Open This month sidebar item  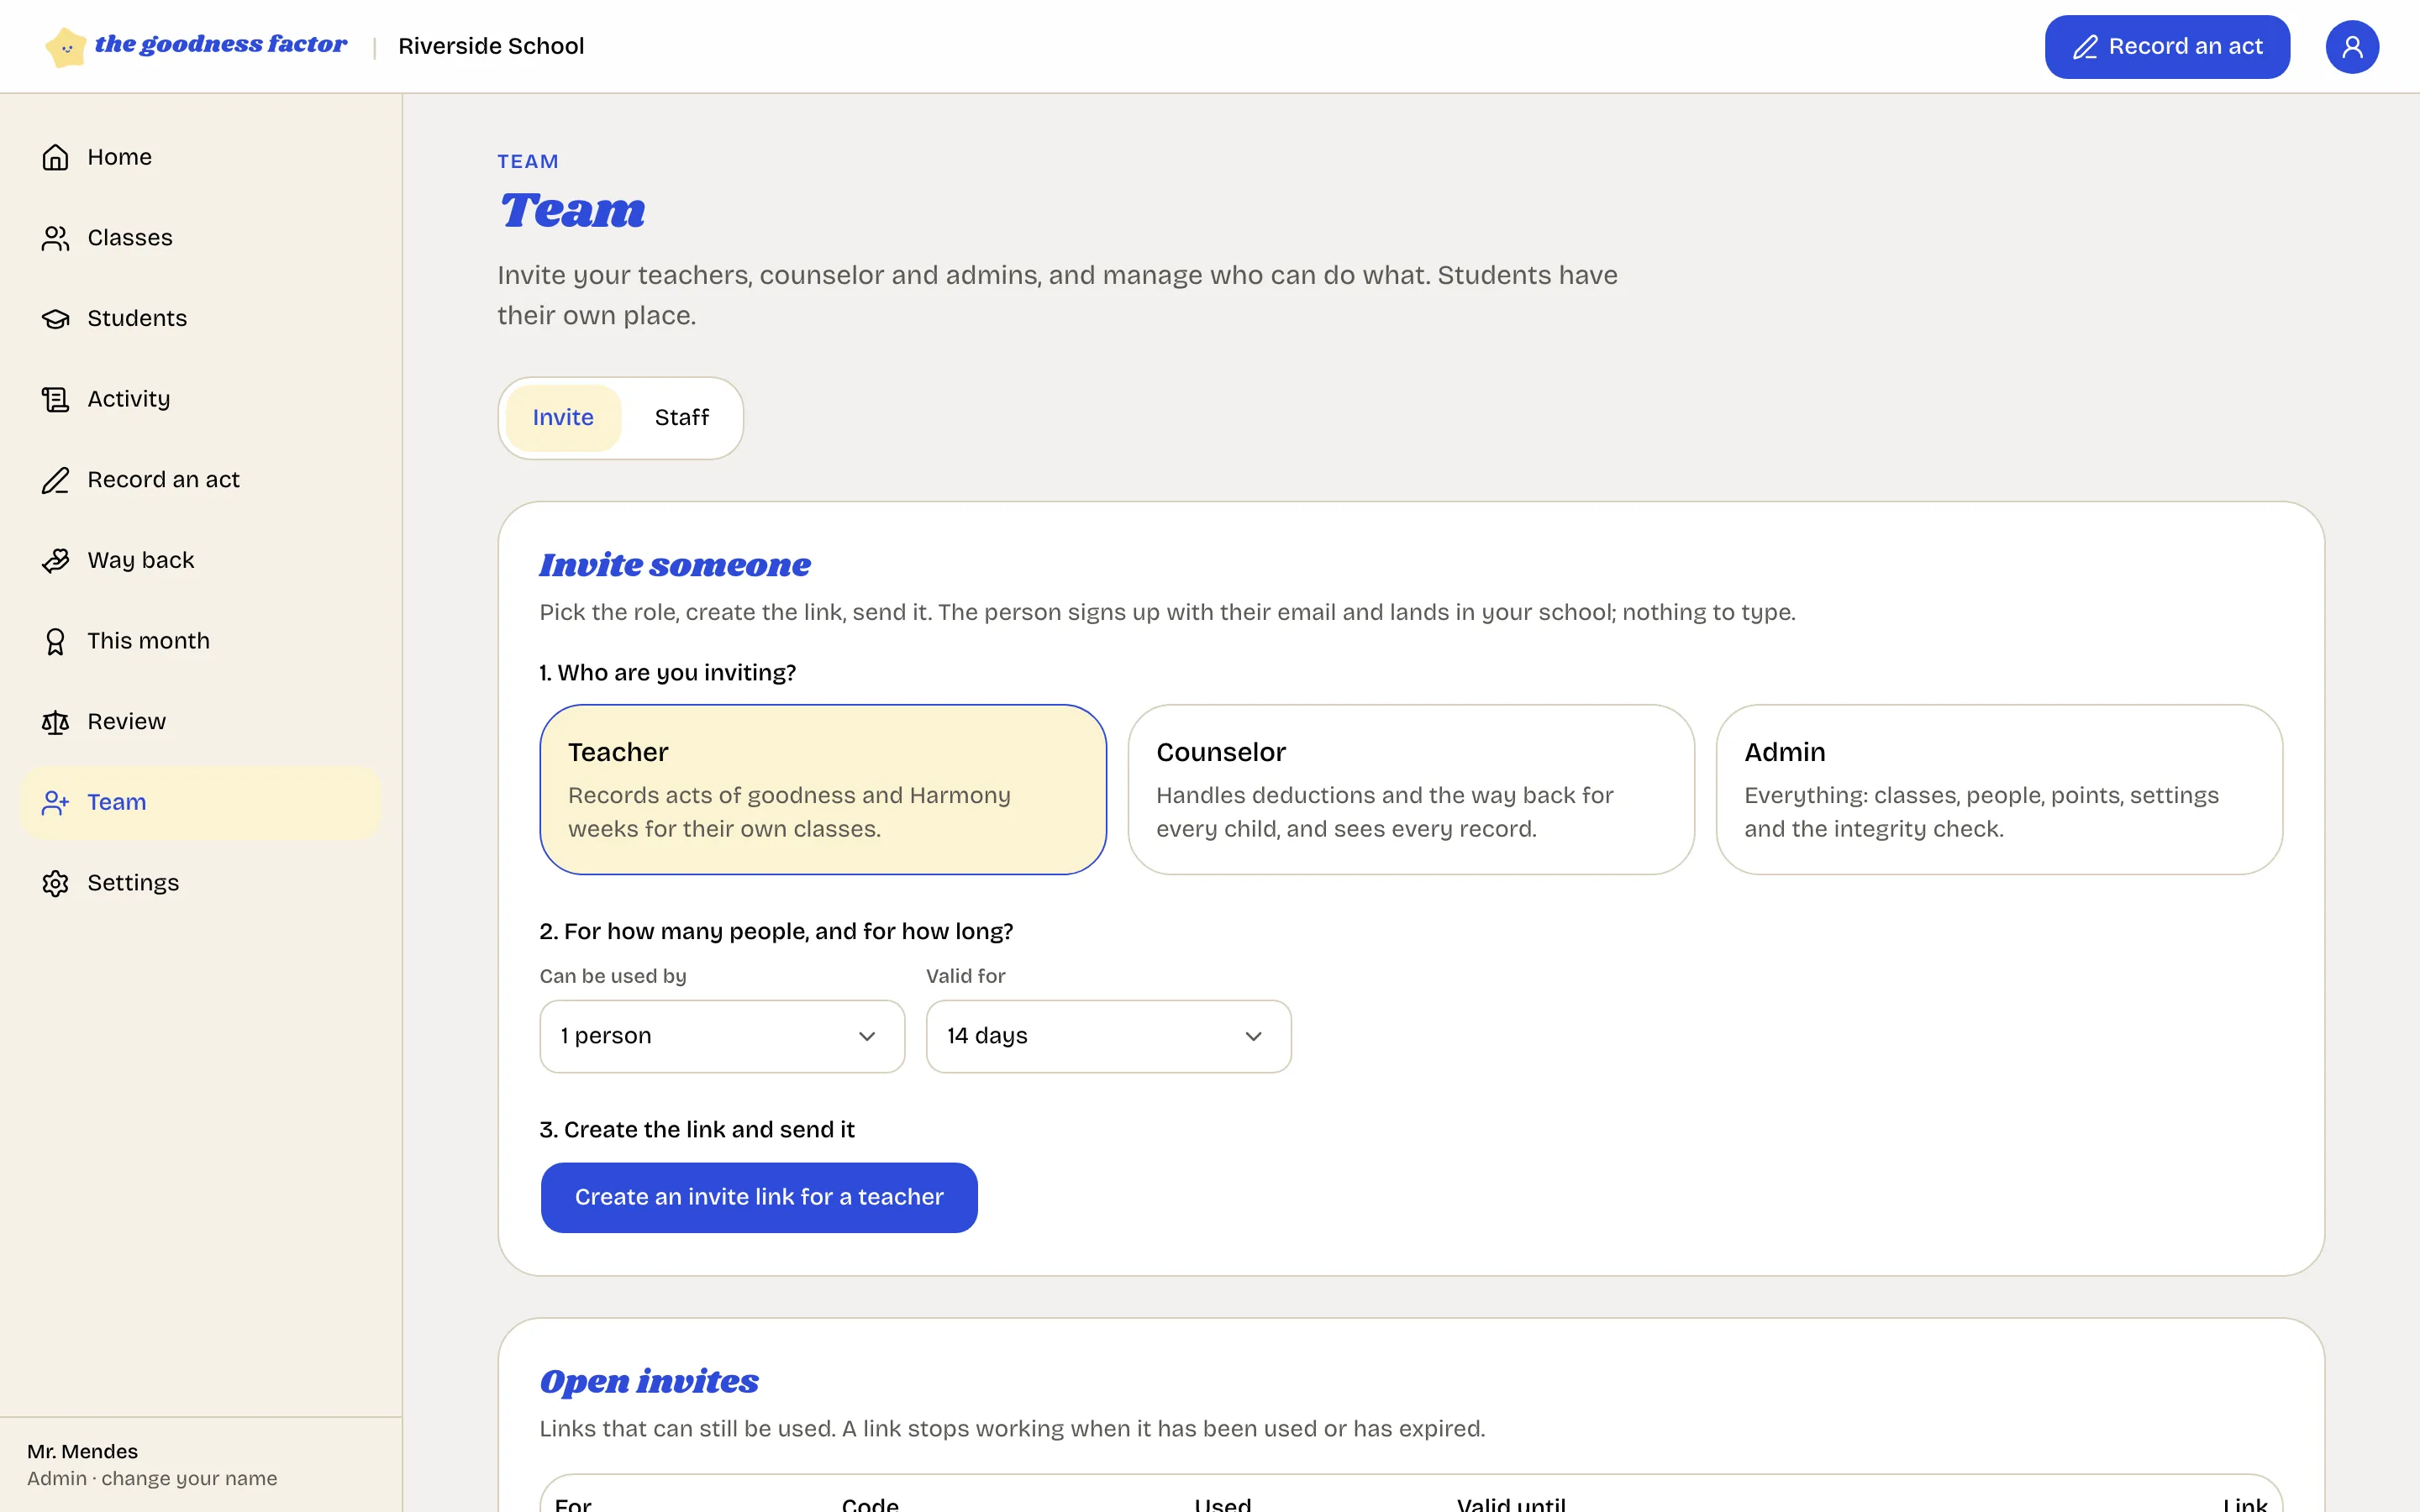(201, 641)
